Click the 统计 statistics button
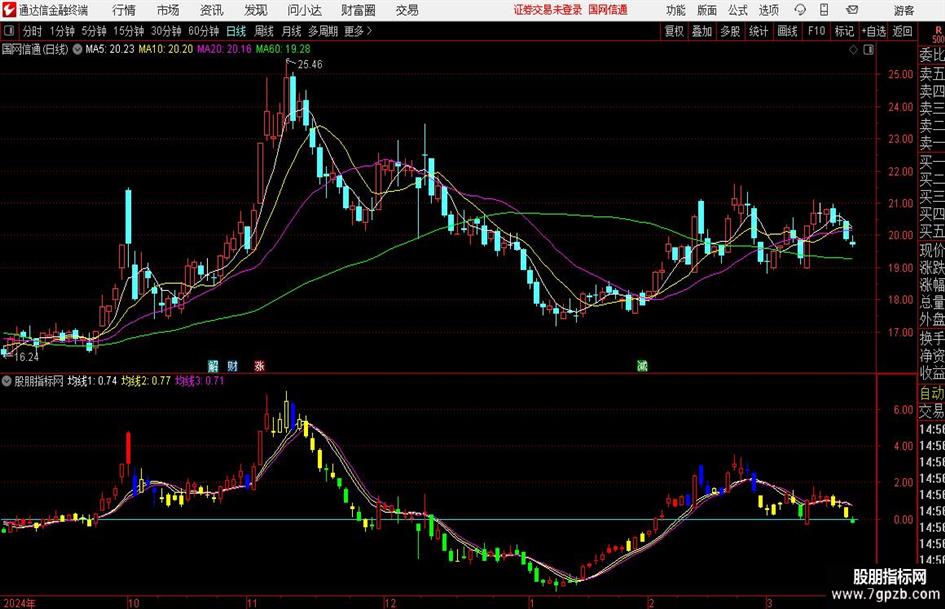This screenshot has width=945, height=609. click(x=758, y=31)
